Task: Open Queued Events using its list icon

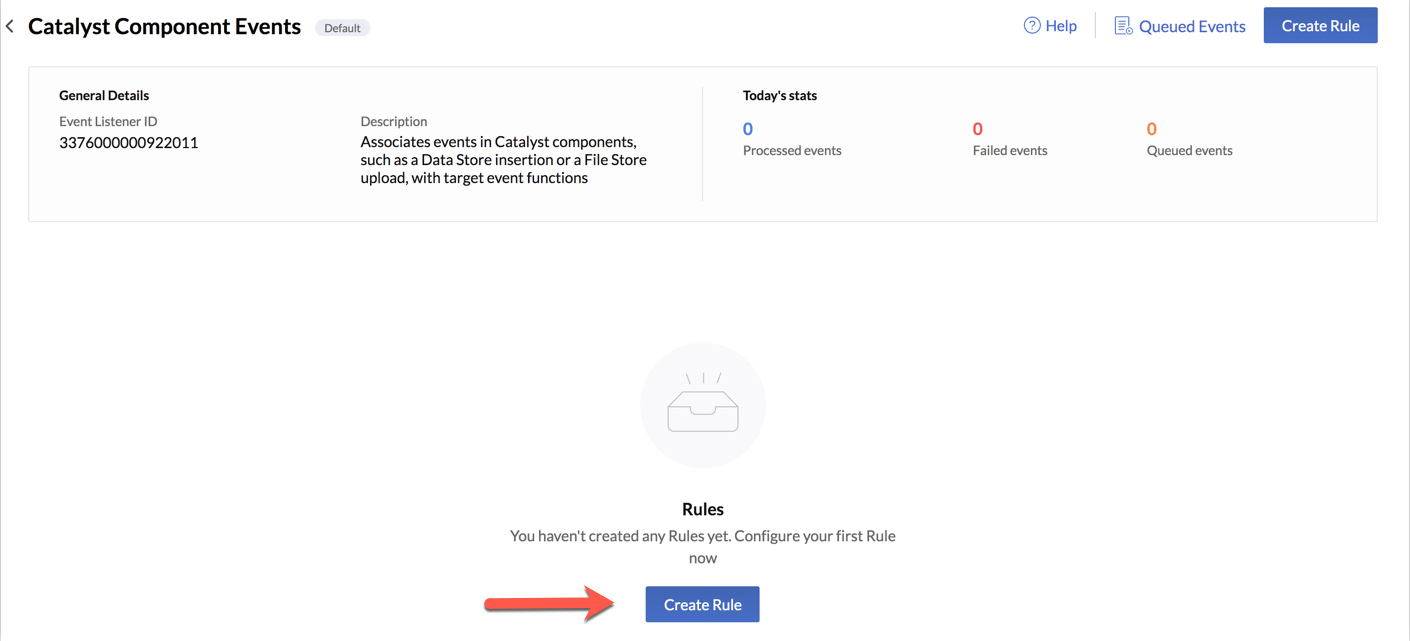Action: click(1124, 25)
